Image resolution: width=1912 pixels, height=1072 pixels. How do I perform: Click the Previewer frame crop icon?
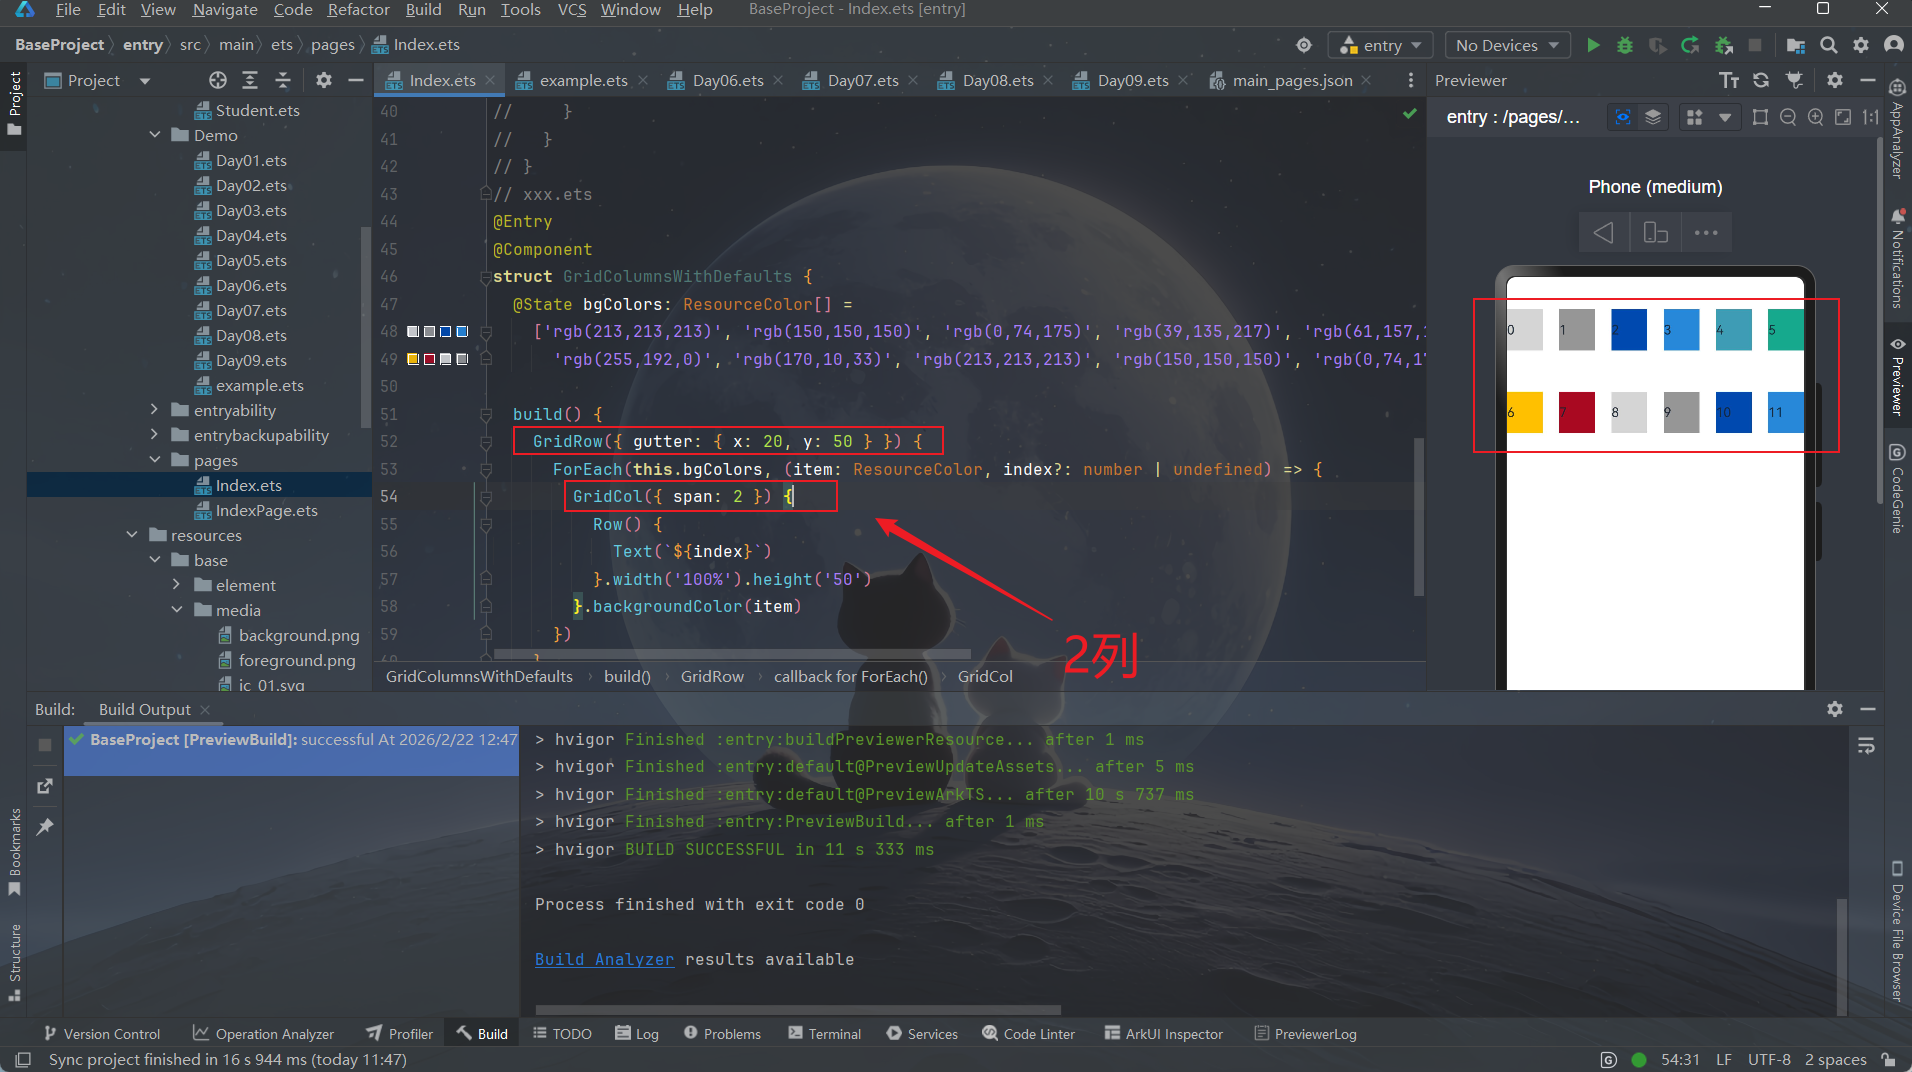[x=1760, y=117]
